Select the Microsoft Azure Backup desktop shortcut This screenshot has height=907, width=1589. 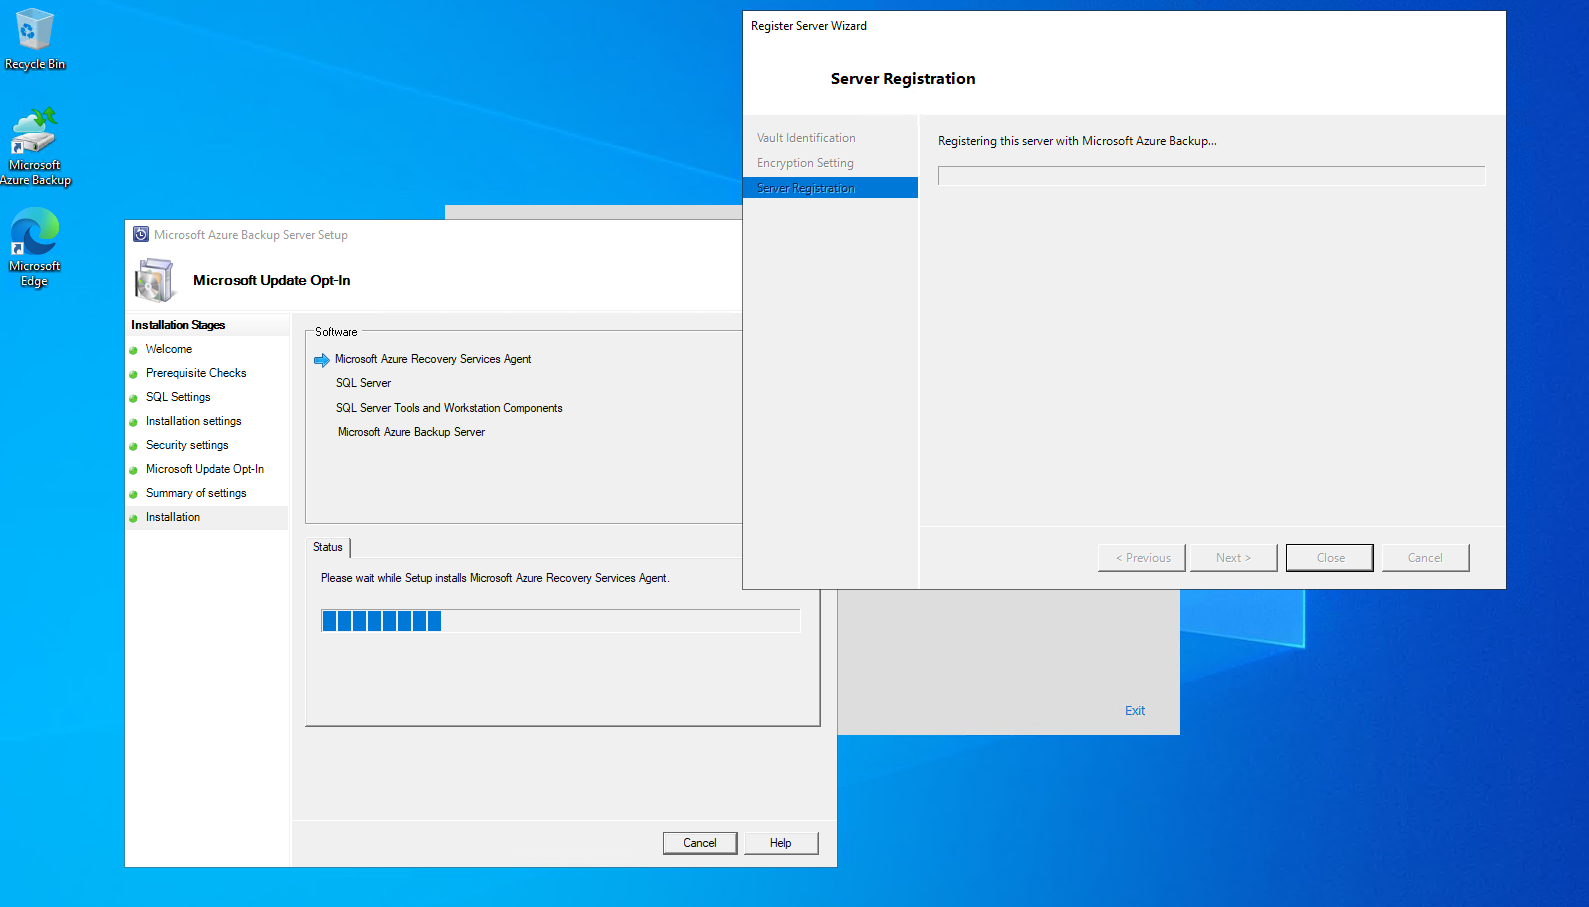[35, 147]
